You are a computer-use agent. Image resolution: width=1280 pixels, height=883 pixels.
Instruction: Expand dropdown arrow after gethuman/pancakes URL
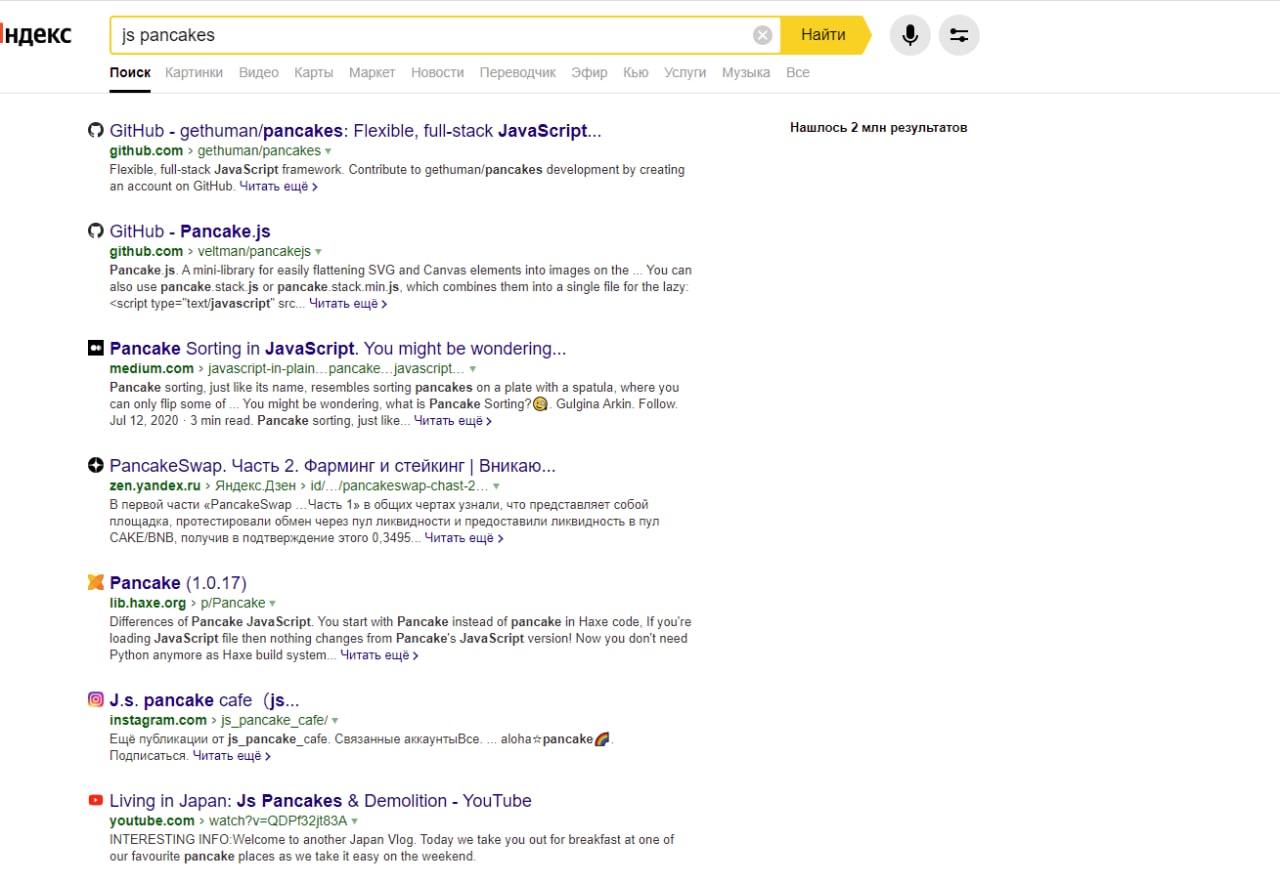pyautogui.click(x=328, y=152)
